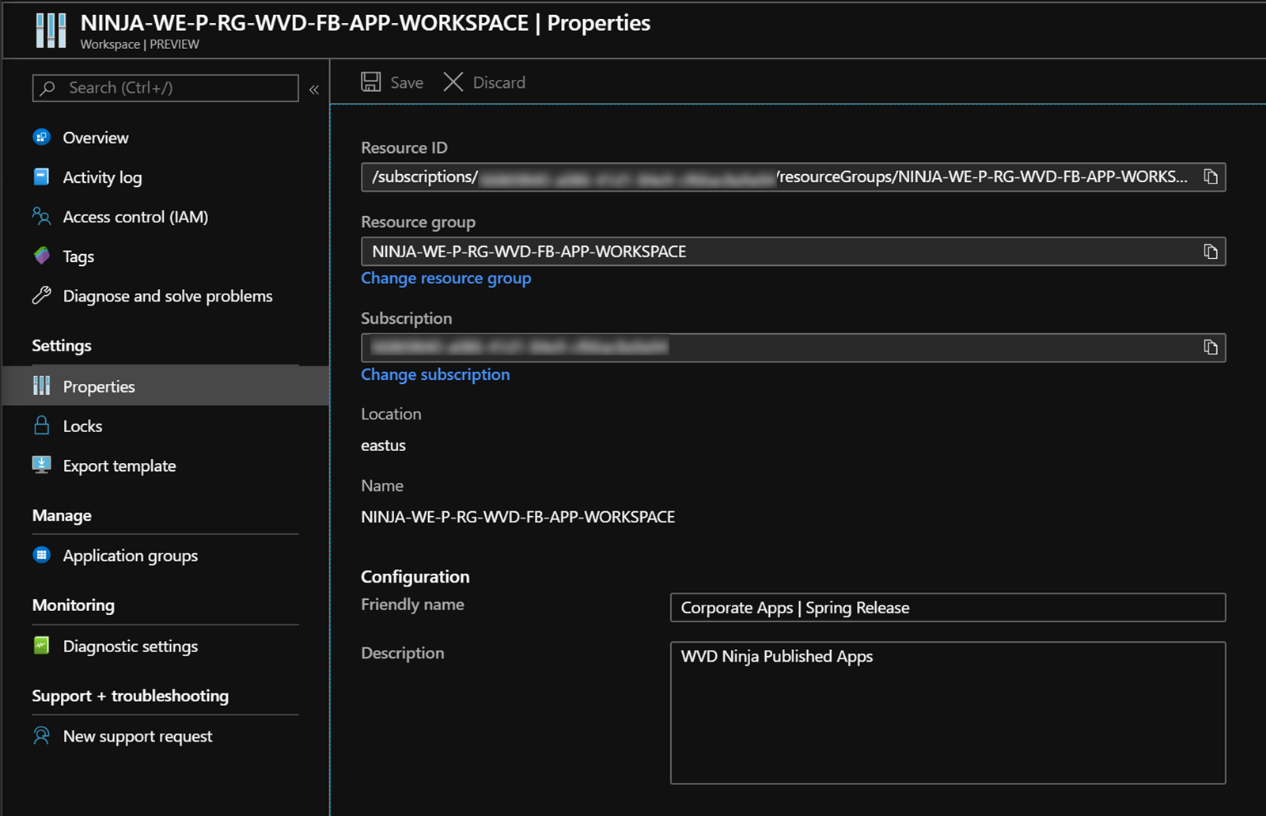This screenshot has height=816, width=1266.
Task: Click the Properties icon in sidebar
Action: coord(41,386)
